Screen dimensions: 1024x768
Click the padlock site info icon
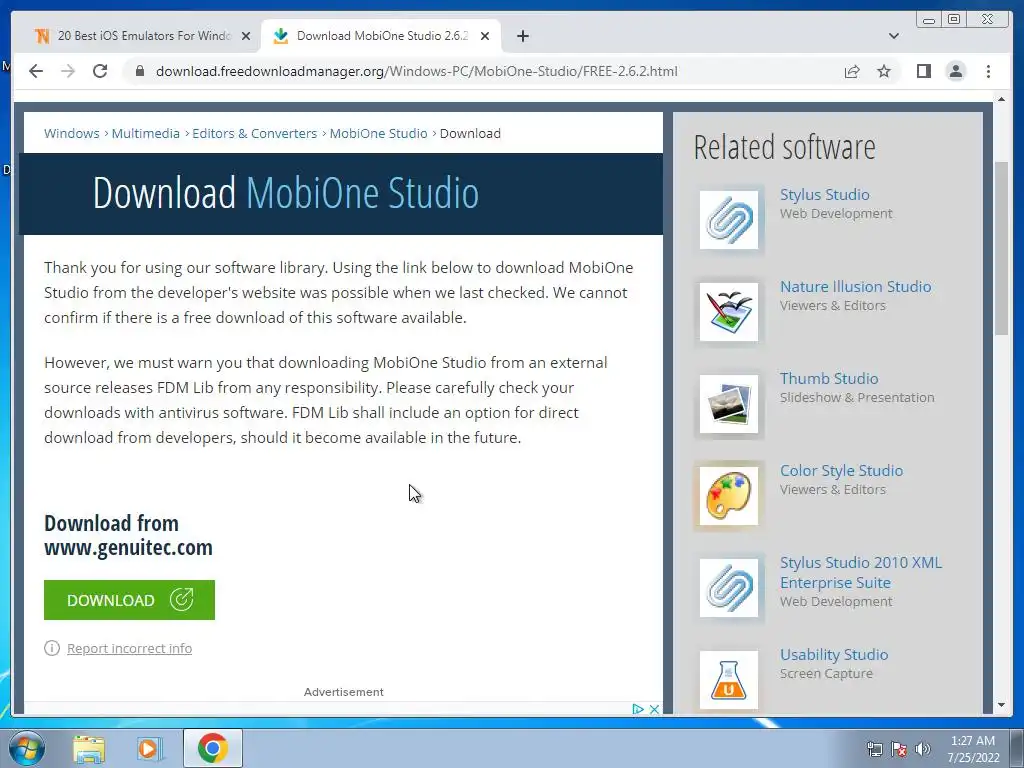(x=139, y=71)
